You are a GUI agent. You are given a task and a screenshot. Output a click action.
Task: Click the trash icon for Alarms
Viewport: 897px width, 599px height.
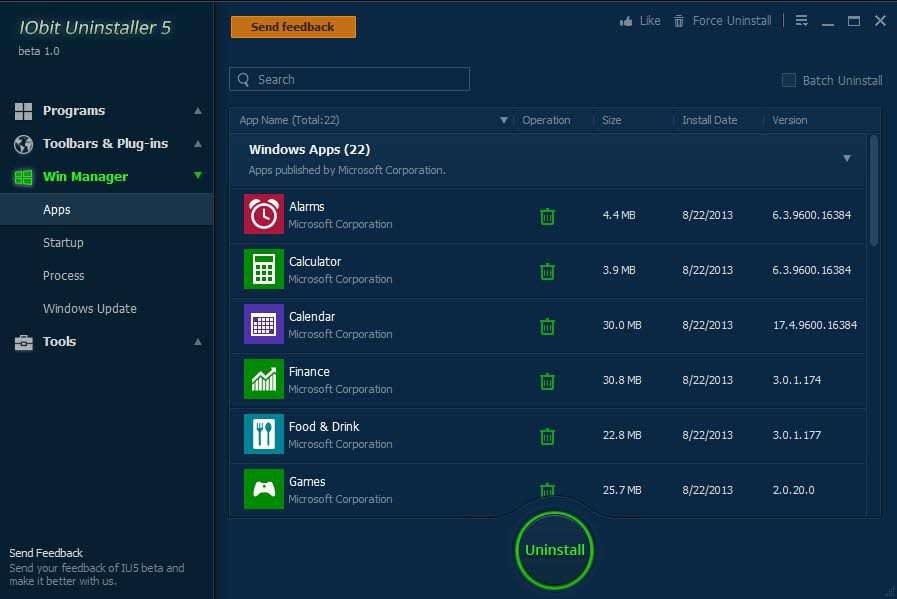[x=547, y=216]
